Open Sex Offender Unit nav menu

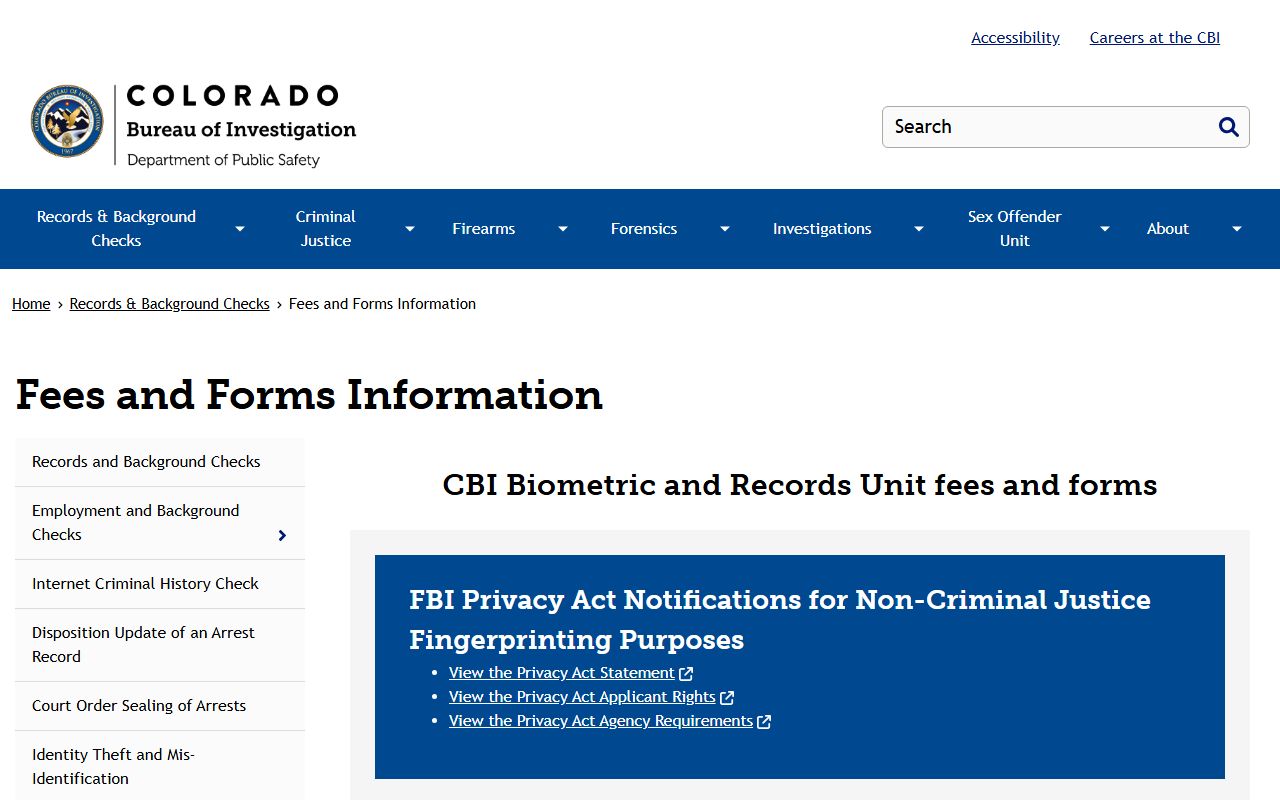[1014, 229]
